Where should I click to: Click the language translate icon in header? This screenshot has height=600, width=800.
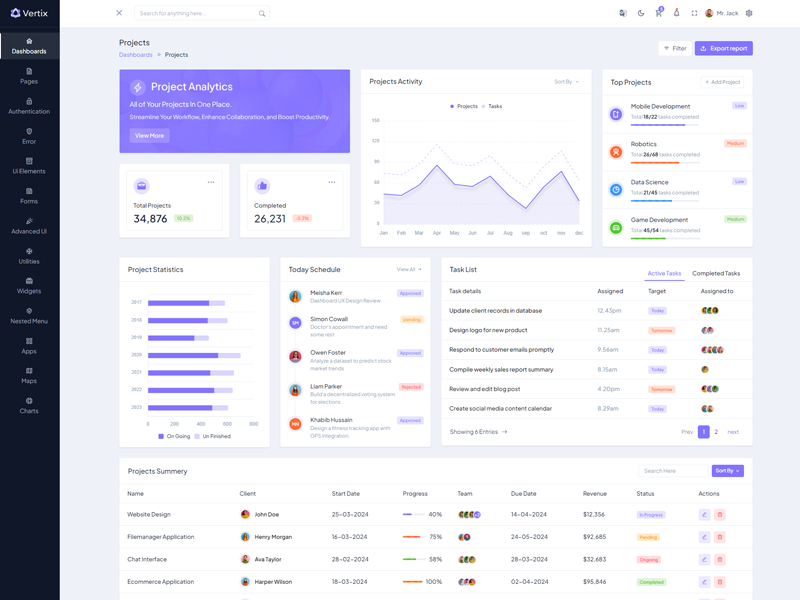tap(623, 13)
